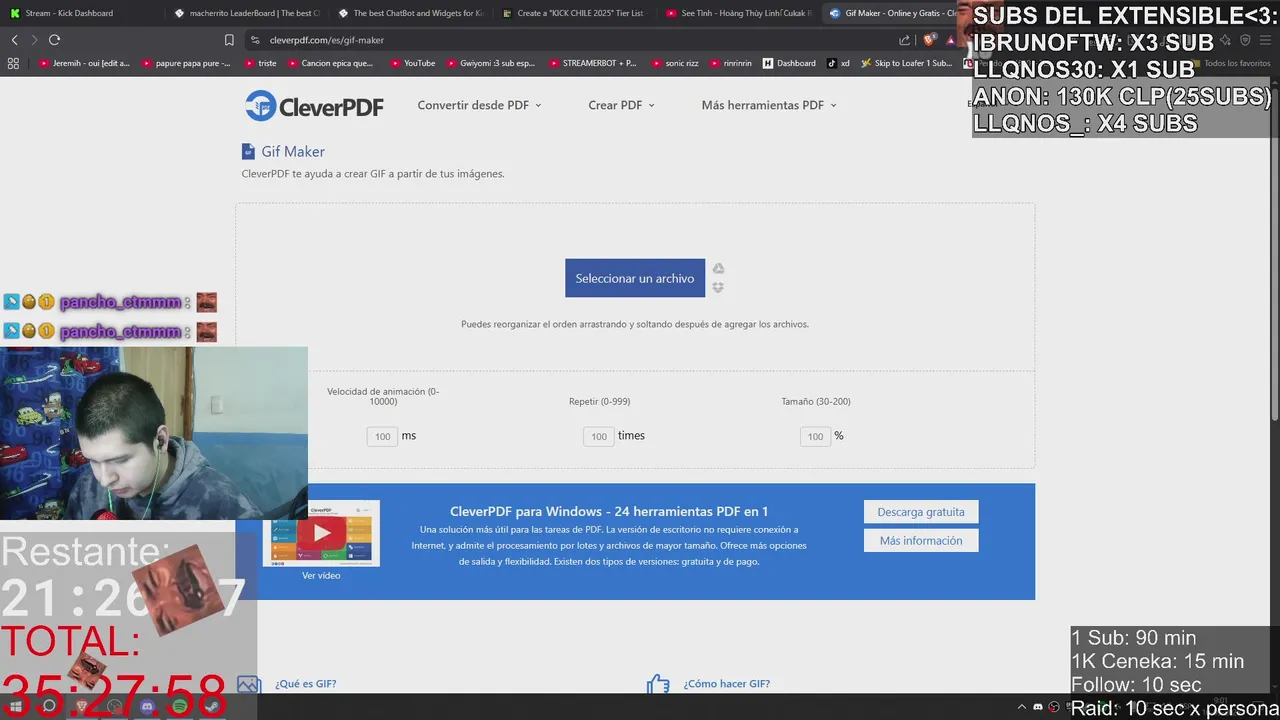1280x720 pixels.
Task: Click the Brave shield icon
Action: 930,40
